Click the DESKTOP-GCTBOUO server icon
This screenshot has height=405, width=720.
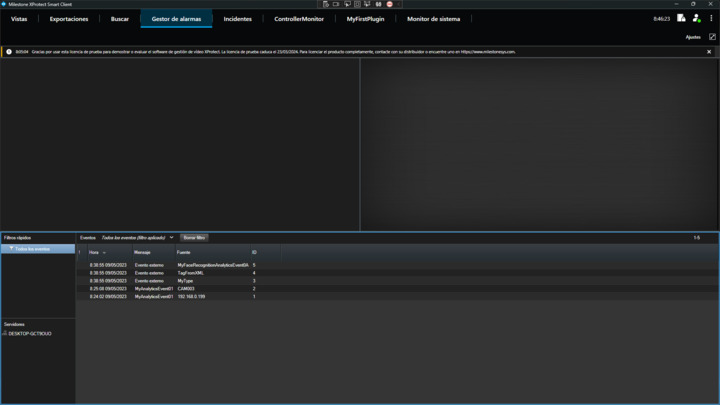point(5,333)
